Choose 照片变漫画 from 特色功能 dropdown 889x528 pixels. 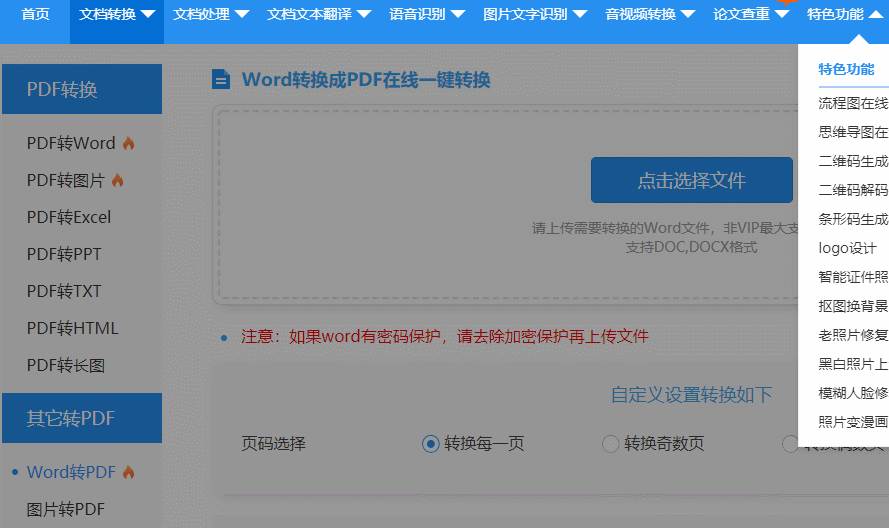(x=853, y=422)
